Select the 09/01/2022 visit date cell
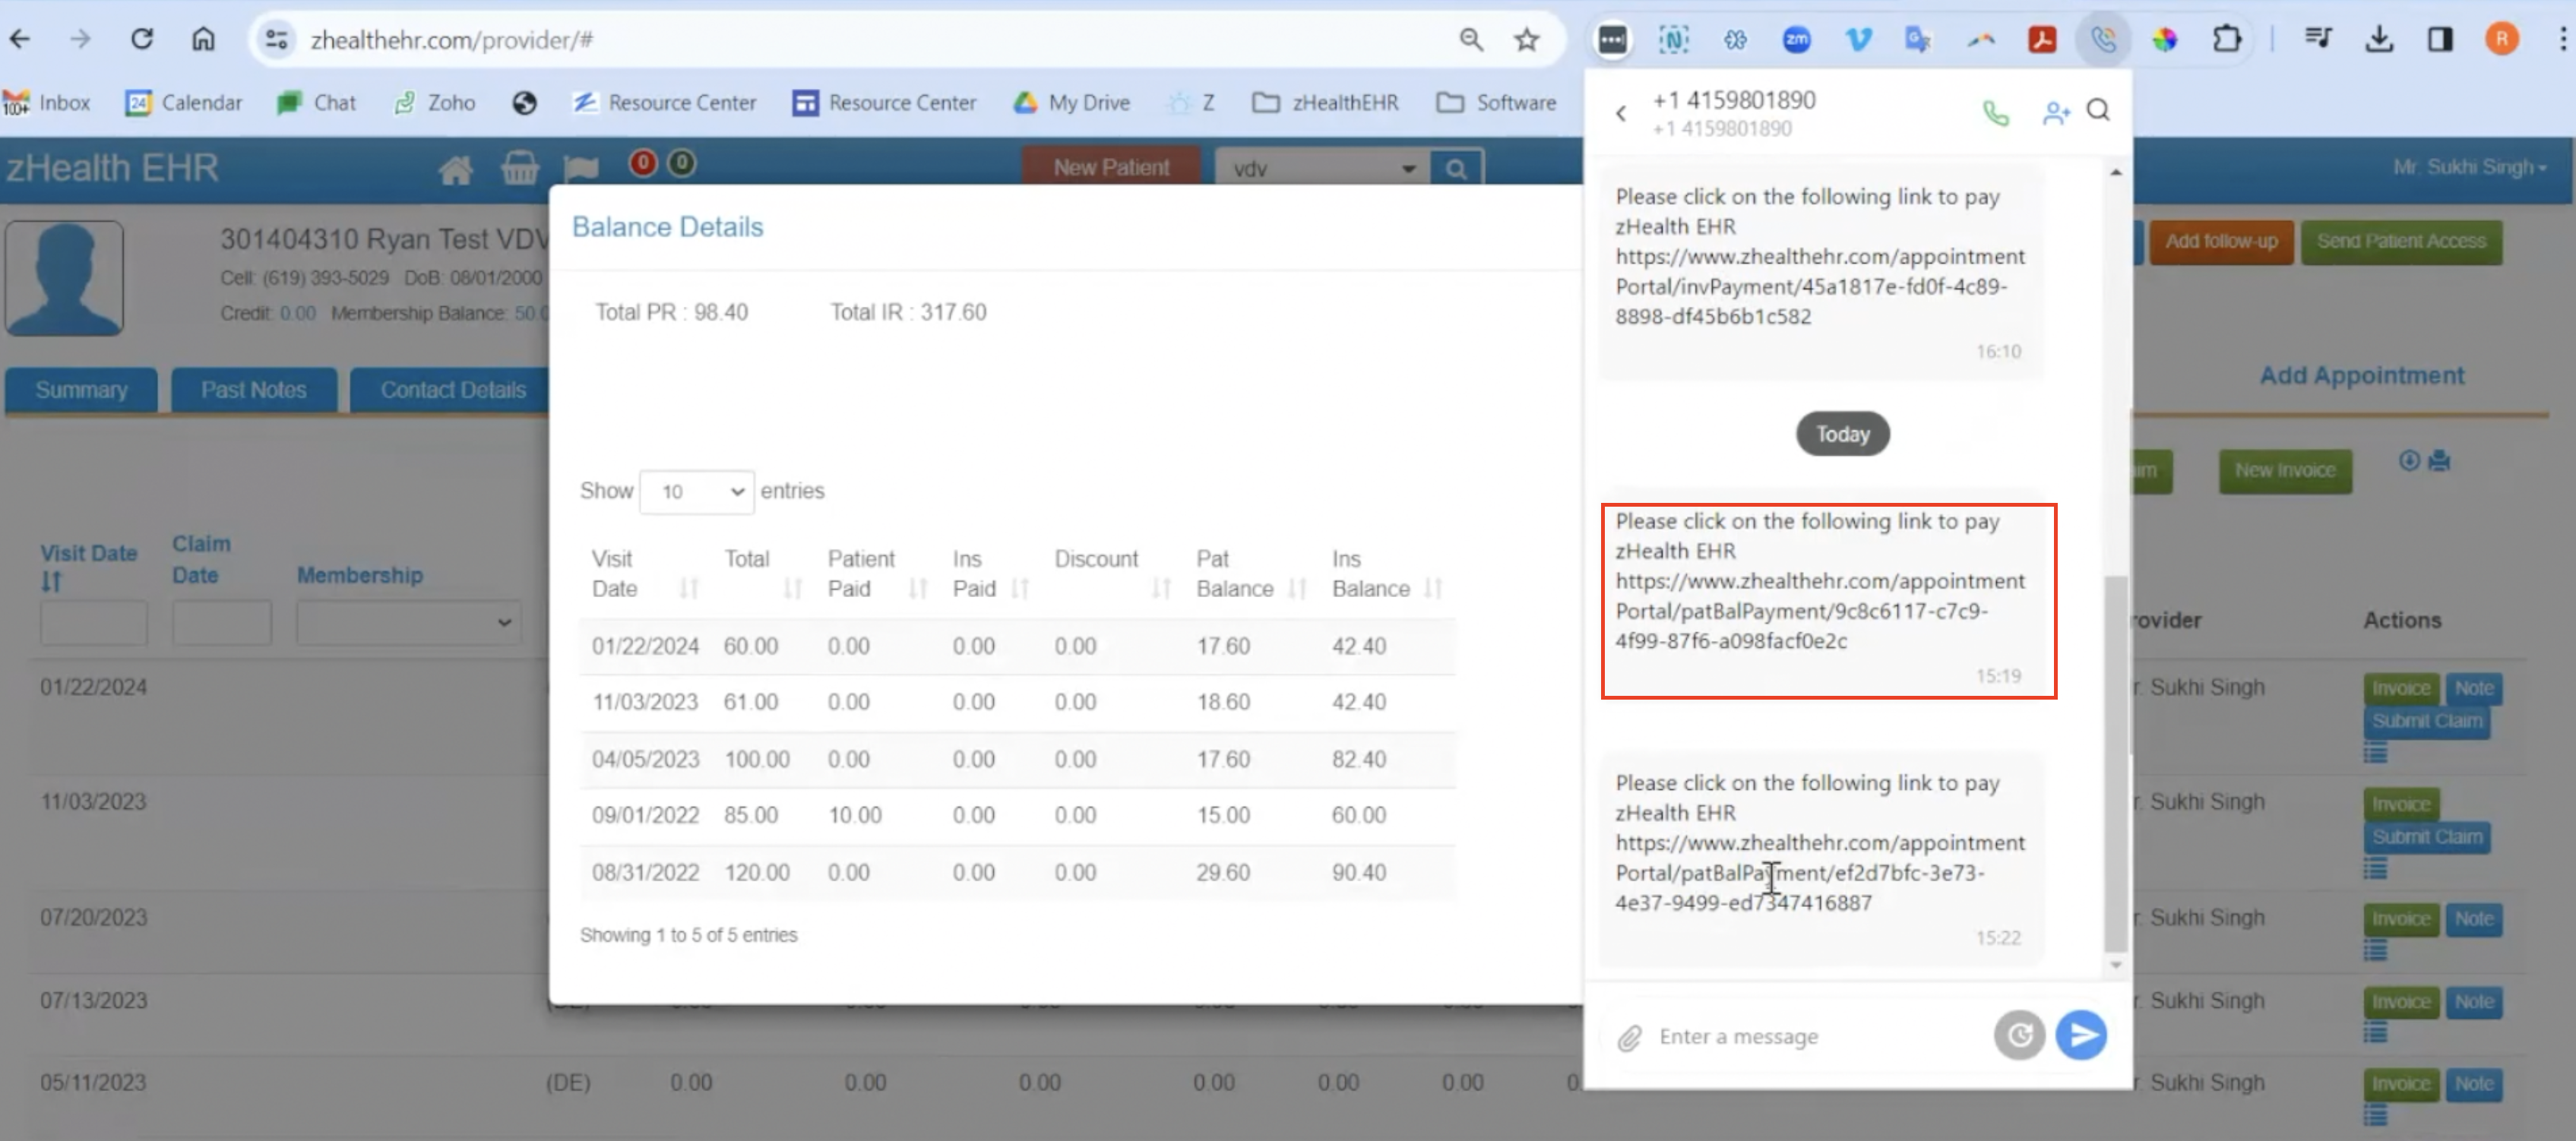Screen dimensions: 2576x1141 coord(645,816)
